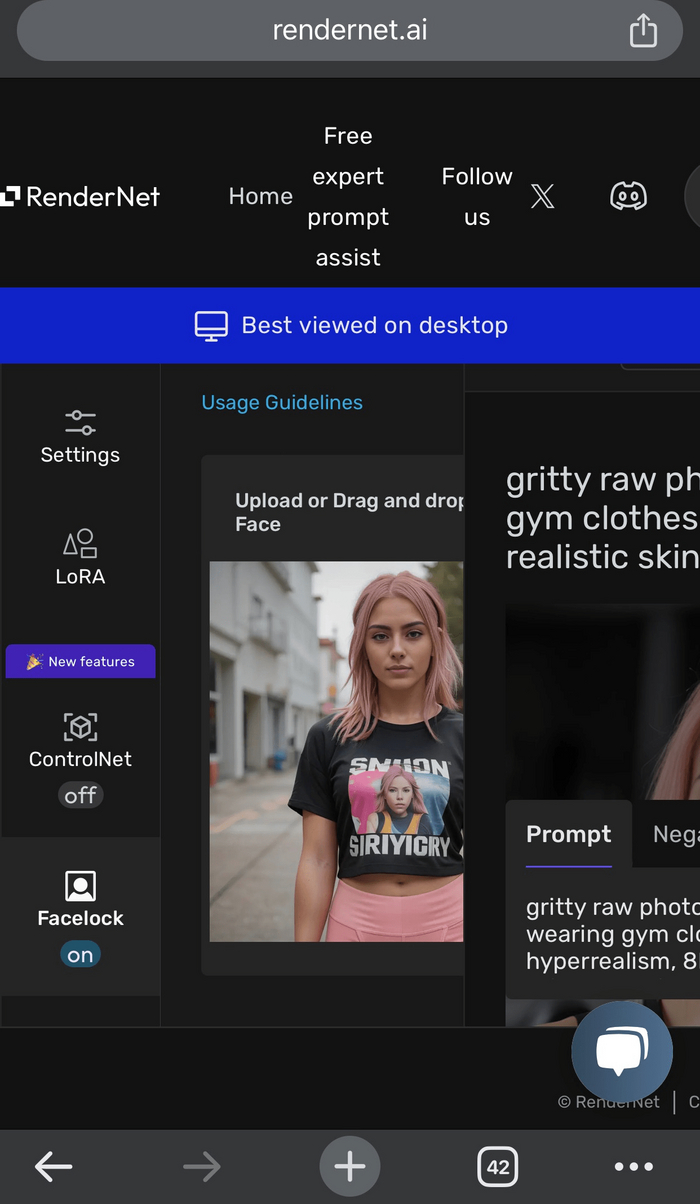Toggle the Facelock on switch
This screenshot has width=700, height=1204.
(x=80, y=955)
